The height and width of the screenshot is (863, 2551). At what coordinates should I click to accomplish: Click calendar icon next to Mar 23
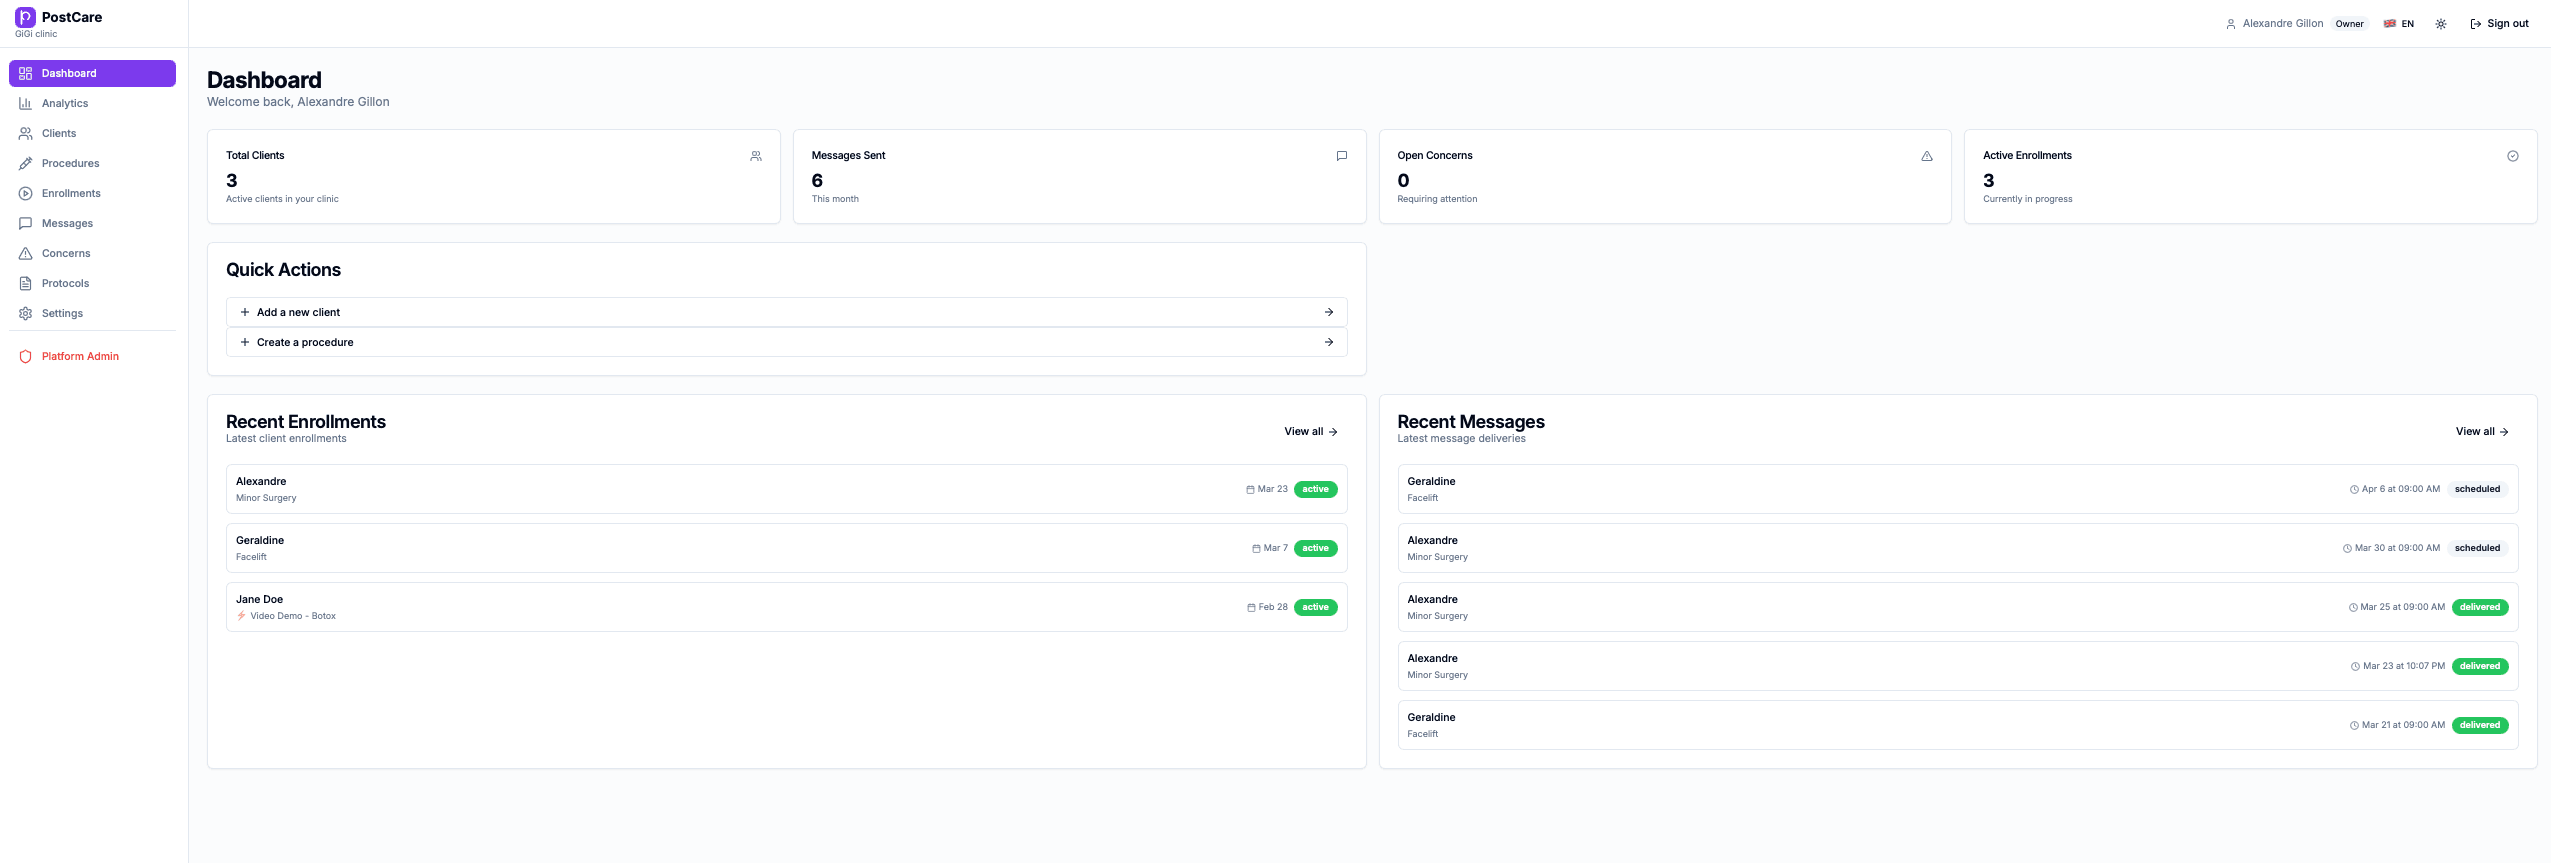point(1250,490)
